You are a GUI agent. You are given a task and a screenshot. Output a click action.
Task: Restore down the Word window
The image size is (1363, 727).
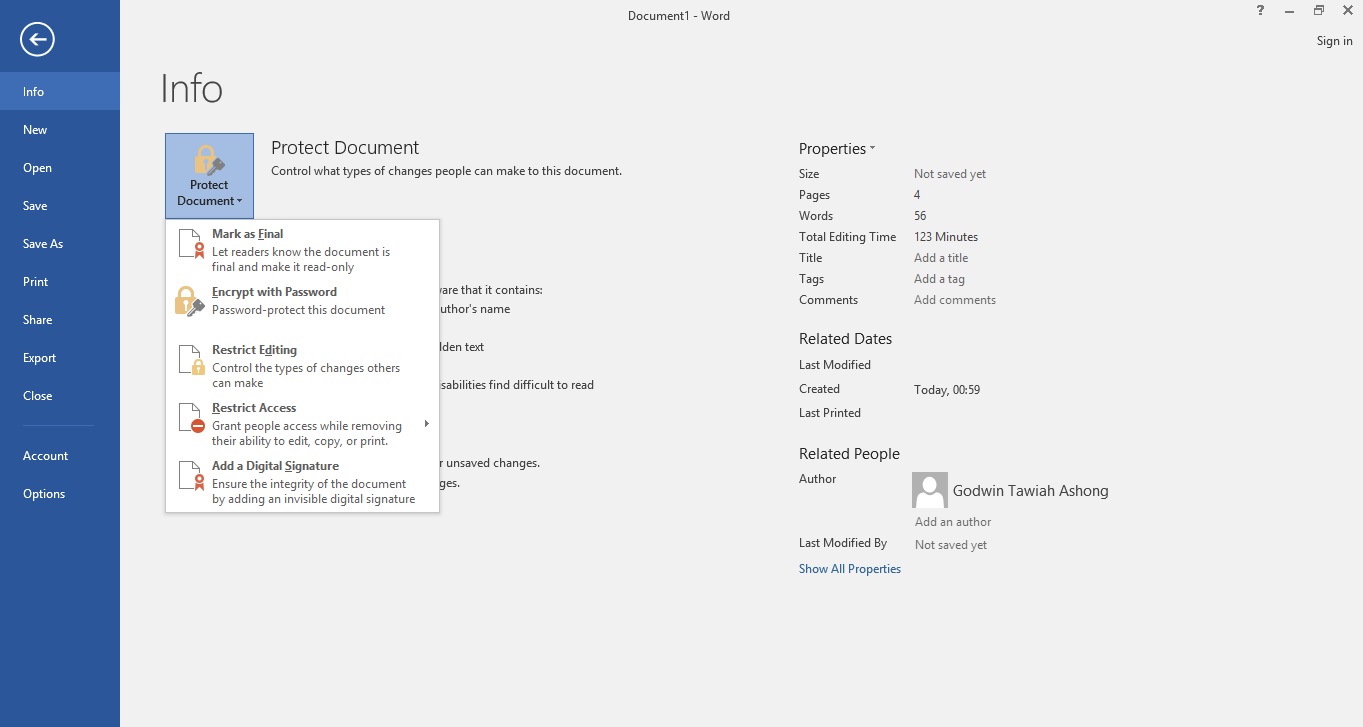coord(1319,10)
